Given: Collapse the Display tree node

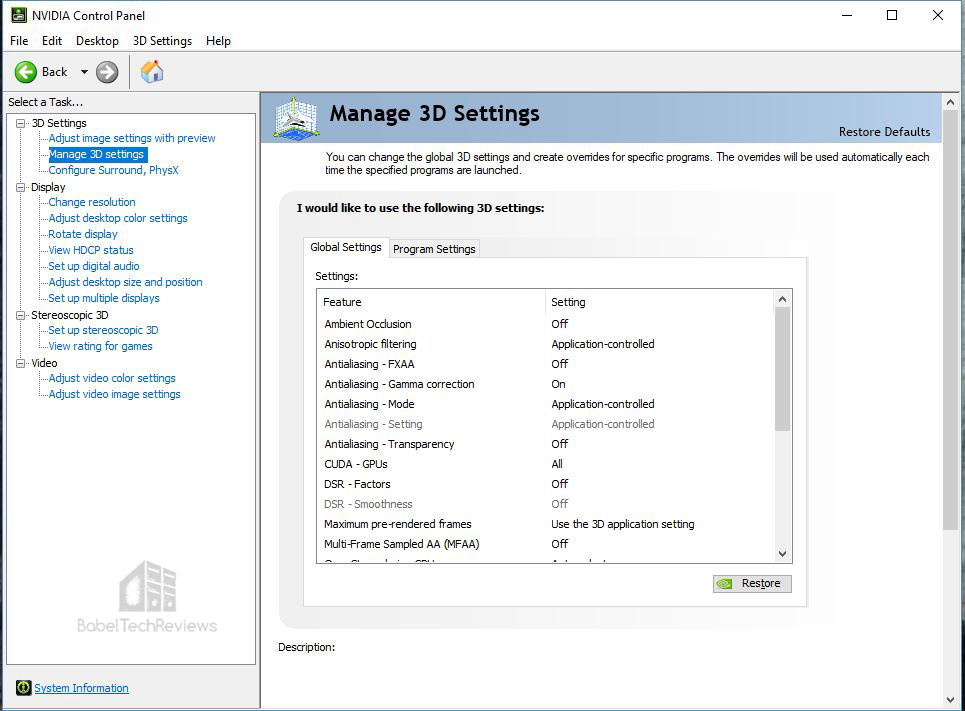Looking at the screenshot, I should (21, 187).
